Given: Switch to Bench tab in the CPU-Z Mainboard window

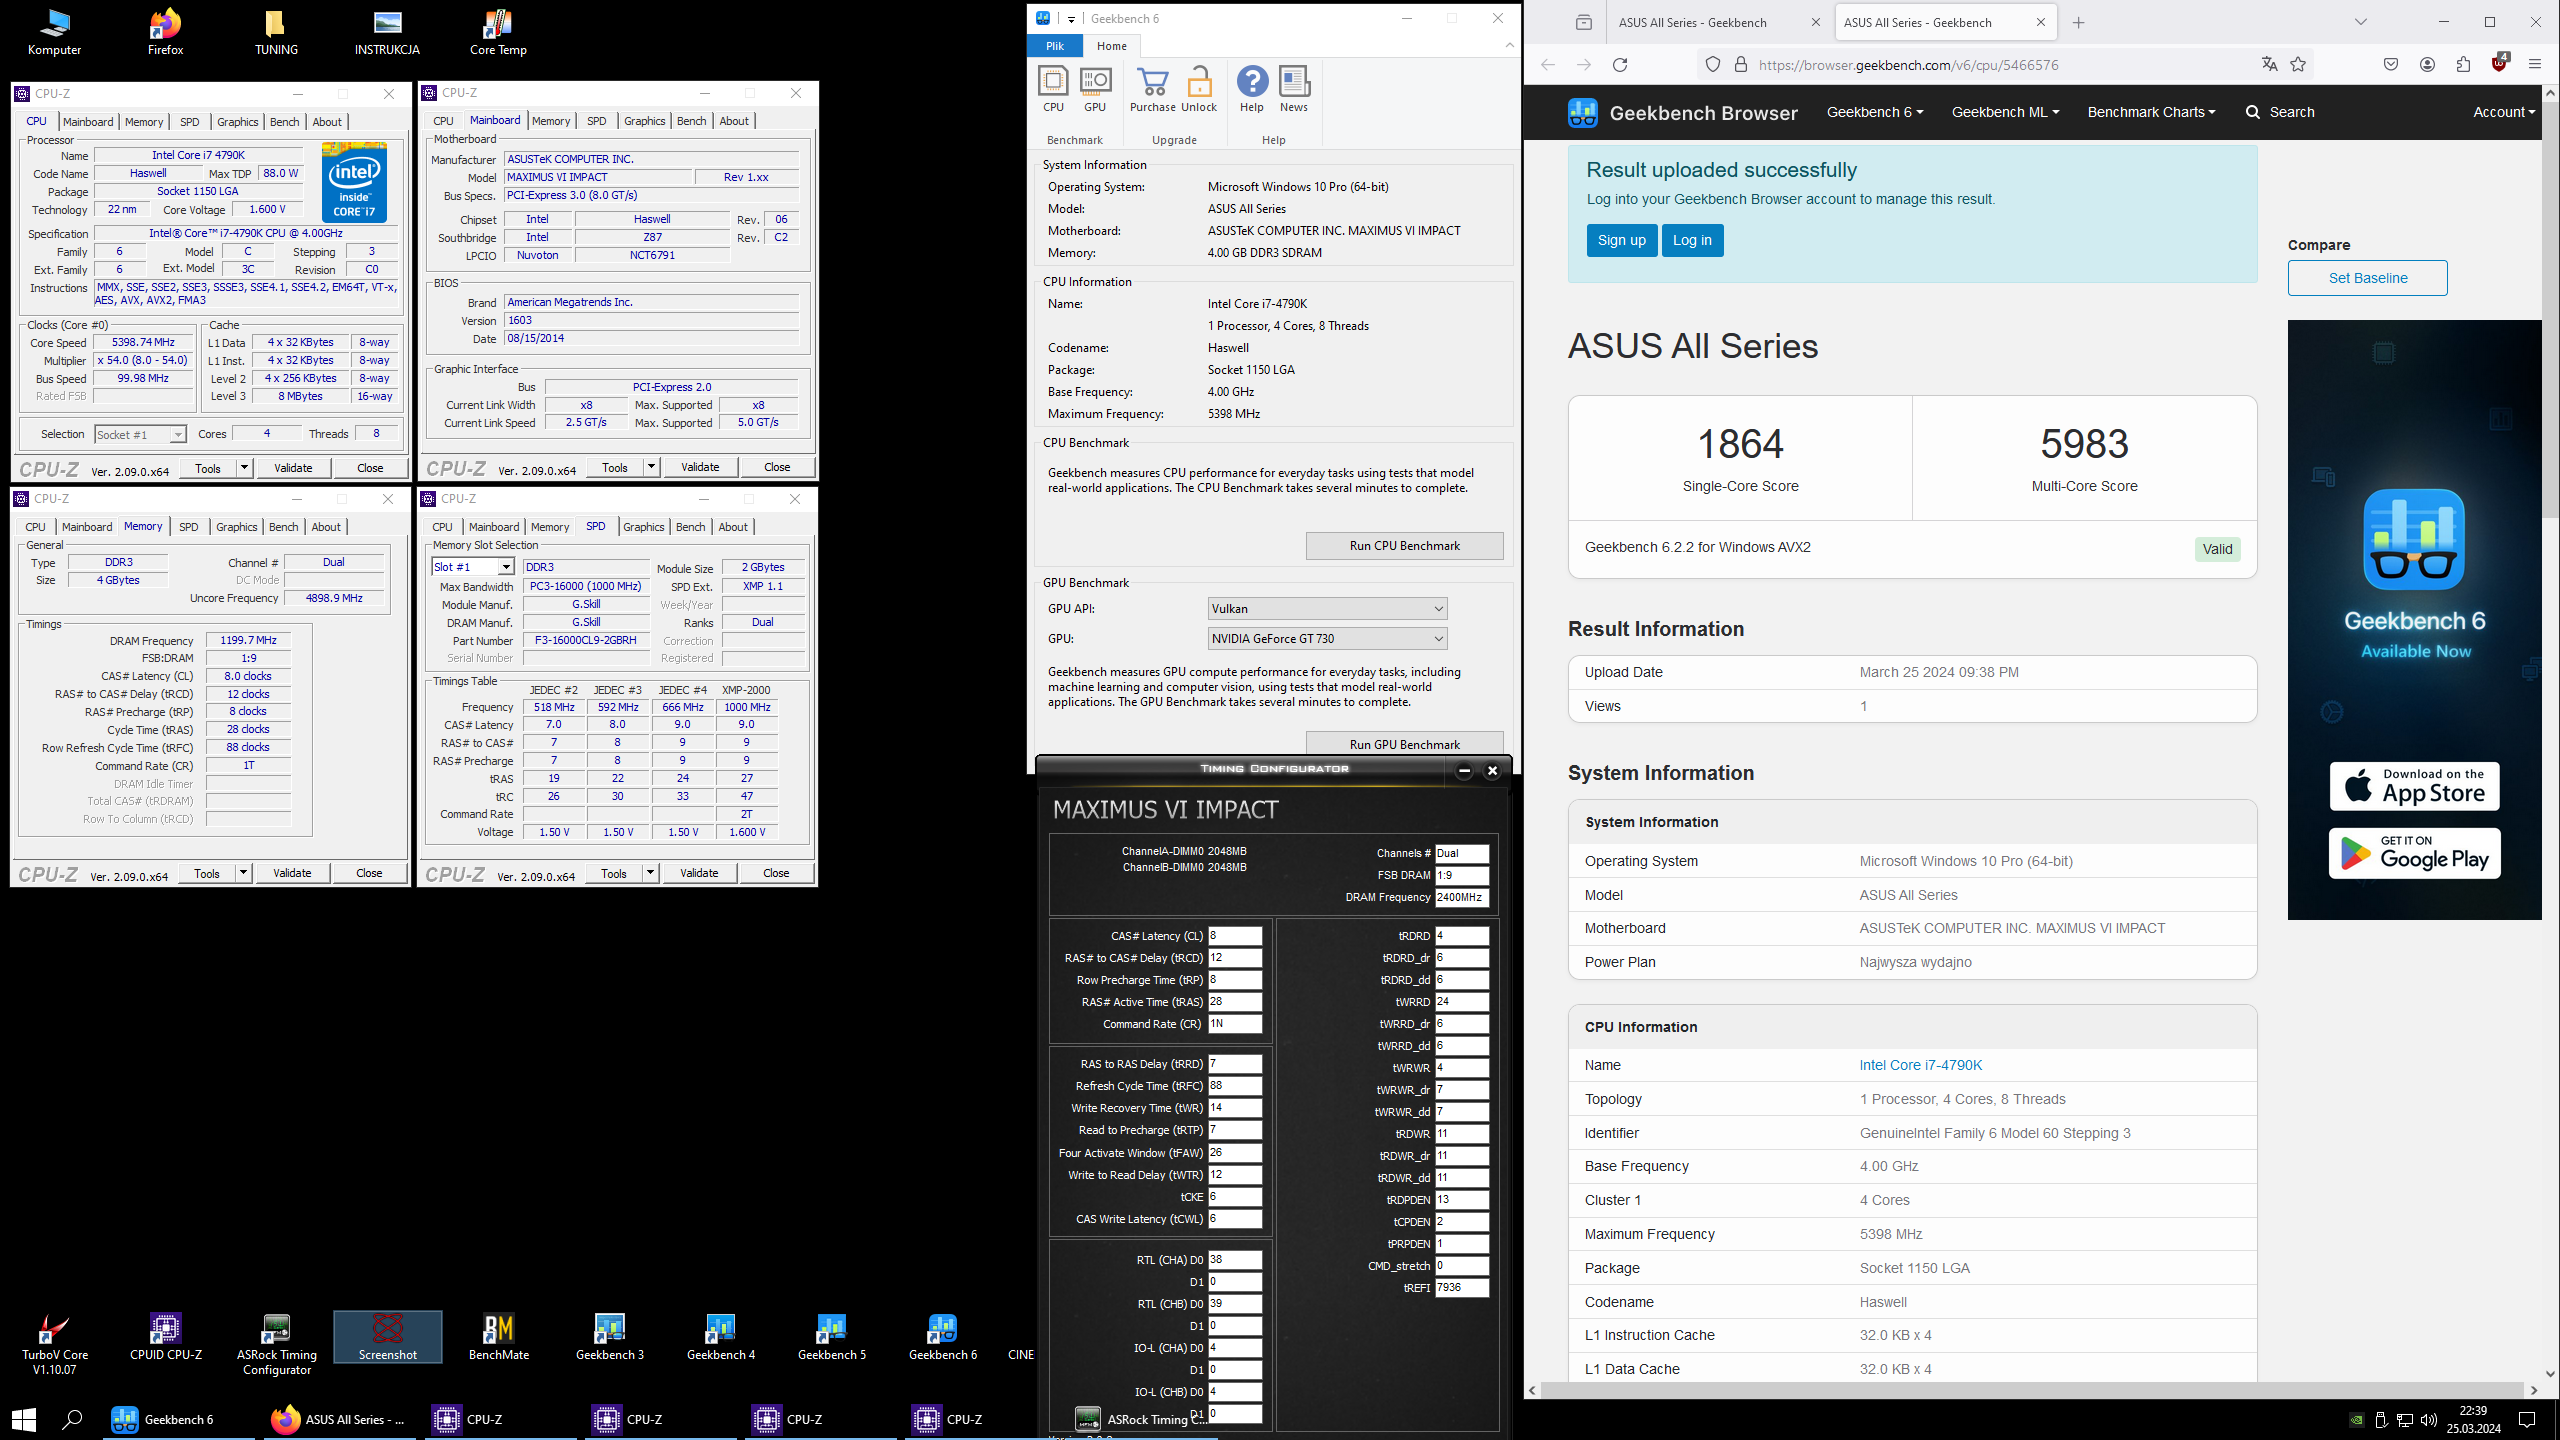Looking at the screenshot, I should [691, 121].
